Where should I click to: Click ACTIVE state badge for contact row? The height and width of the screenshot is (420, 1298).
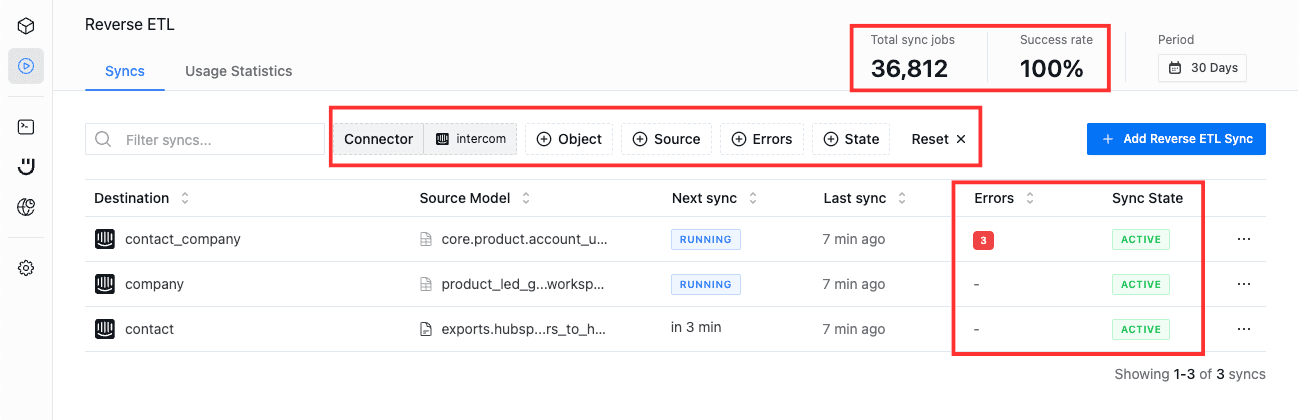click(x=1140, y=329)
